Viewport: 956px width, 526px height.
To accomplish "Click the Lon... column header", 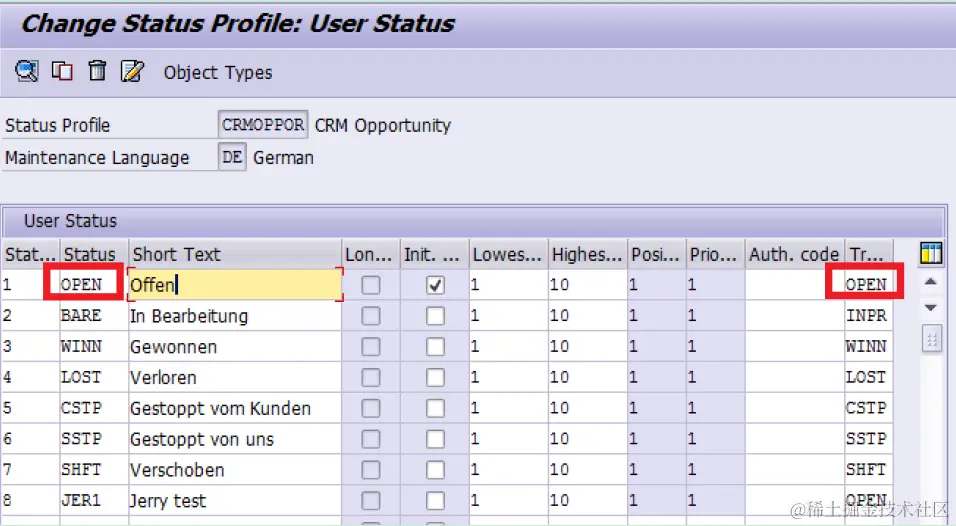I will (x=370, y=254).
